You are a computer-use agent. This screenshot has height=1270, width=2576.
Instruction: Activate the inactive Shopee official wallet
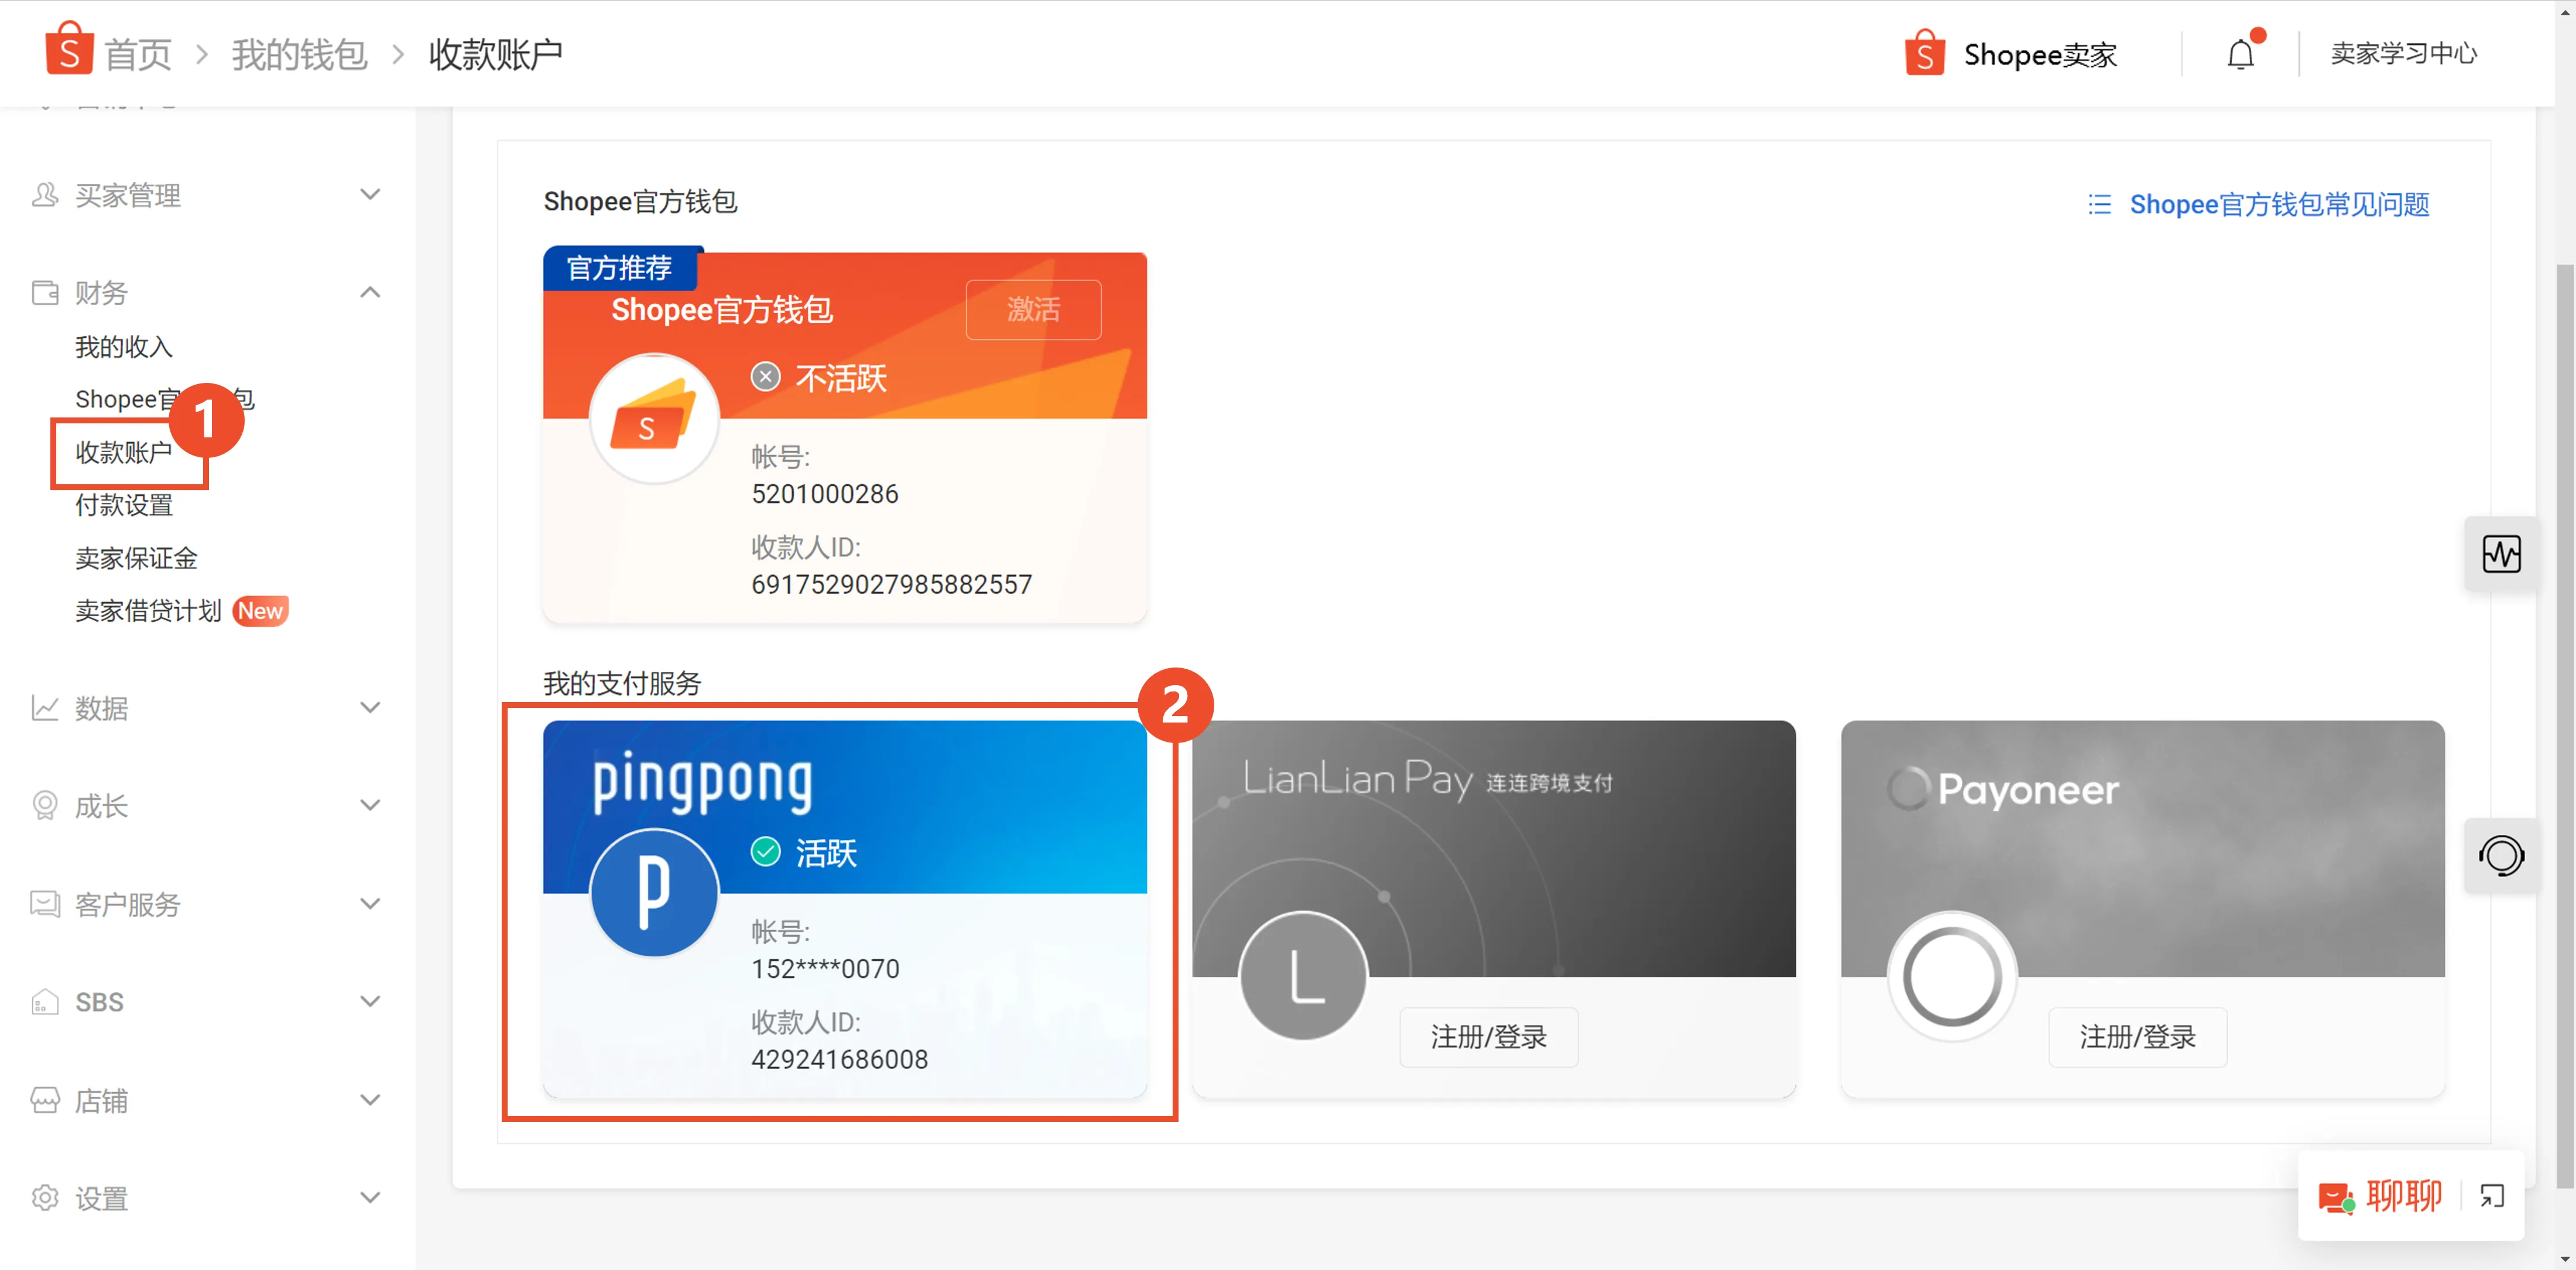click(1033, 310)
